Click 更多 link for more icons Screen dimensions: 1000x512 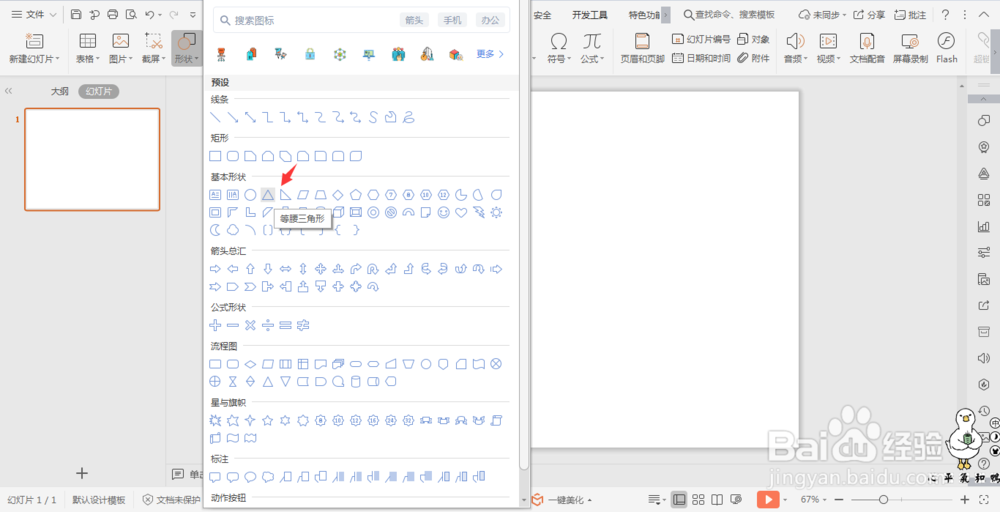(490, 54)
